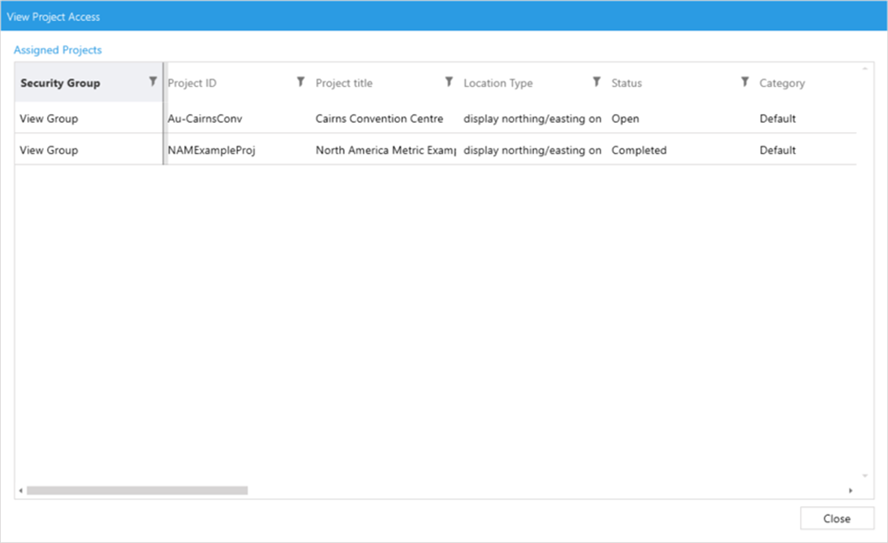Click the Completed status cell
Viewport: 888px width, 543px height.
coord(639,150)
